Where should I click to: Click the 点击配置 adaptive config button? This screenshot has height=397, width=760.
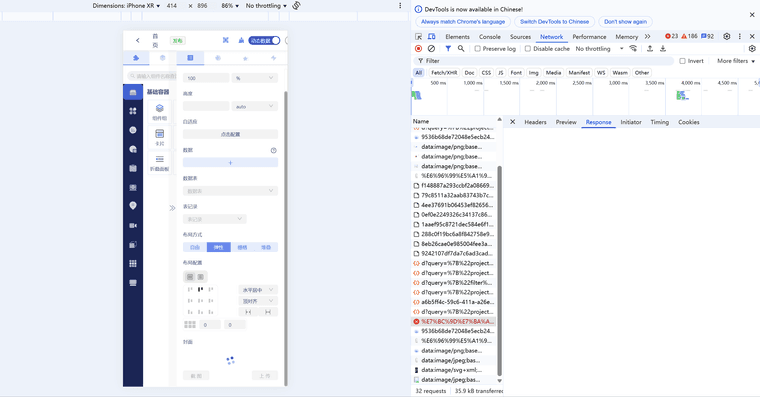(230, 134)
